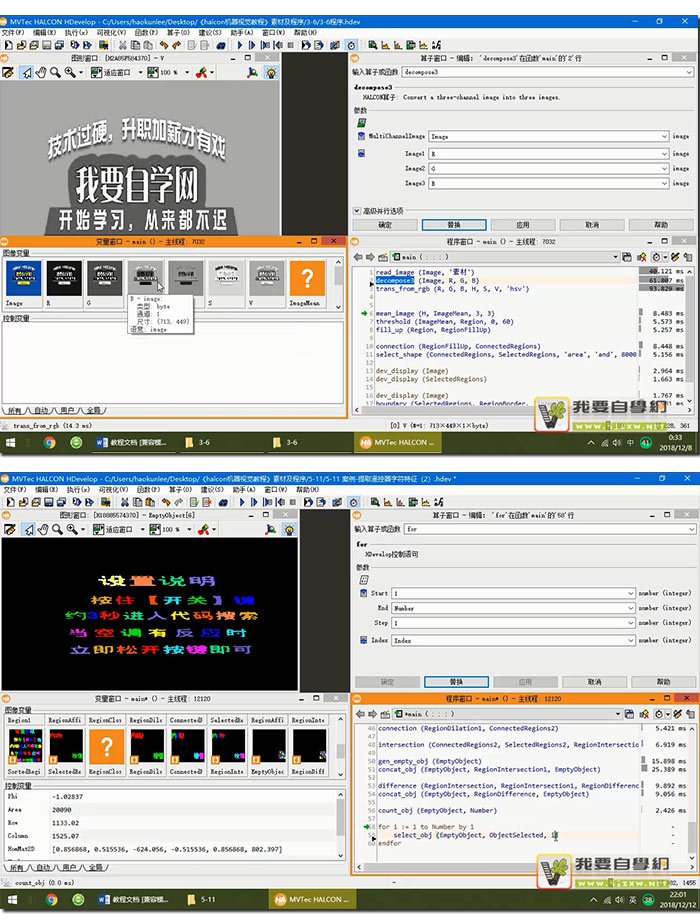Select the SortedRegi colorful variable thumbnail
700x920 pixels.
click(25, 746)
